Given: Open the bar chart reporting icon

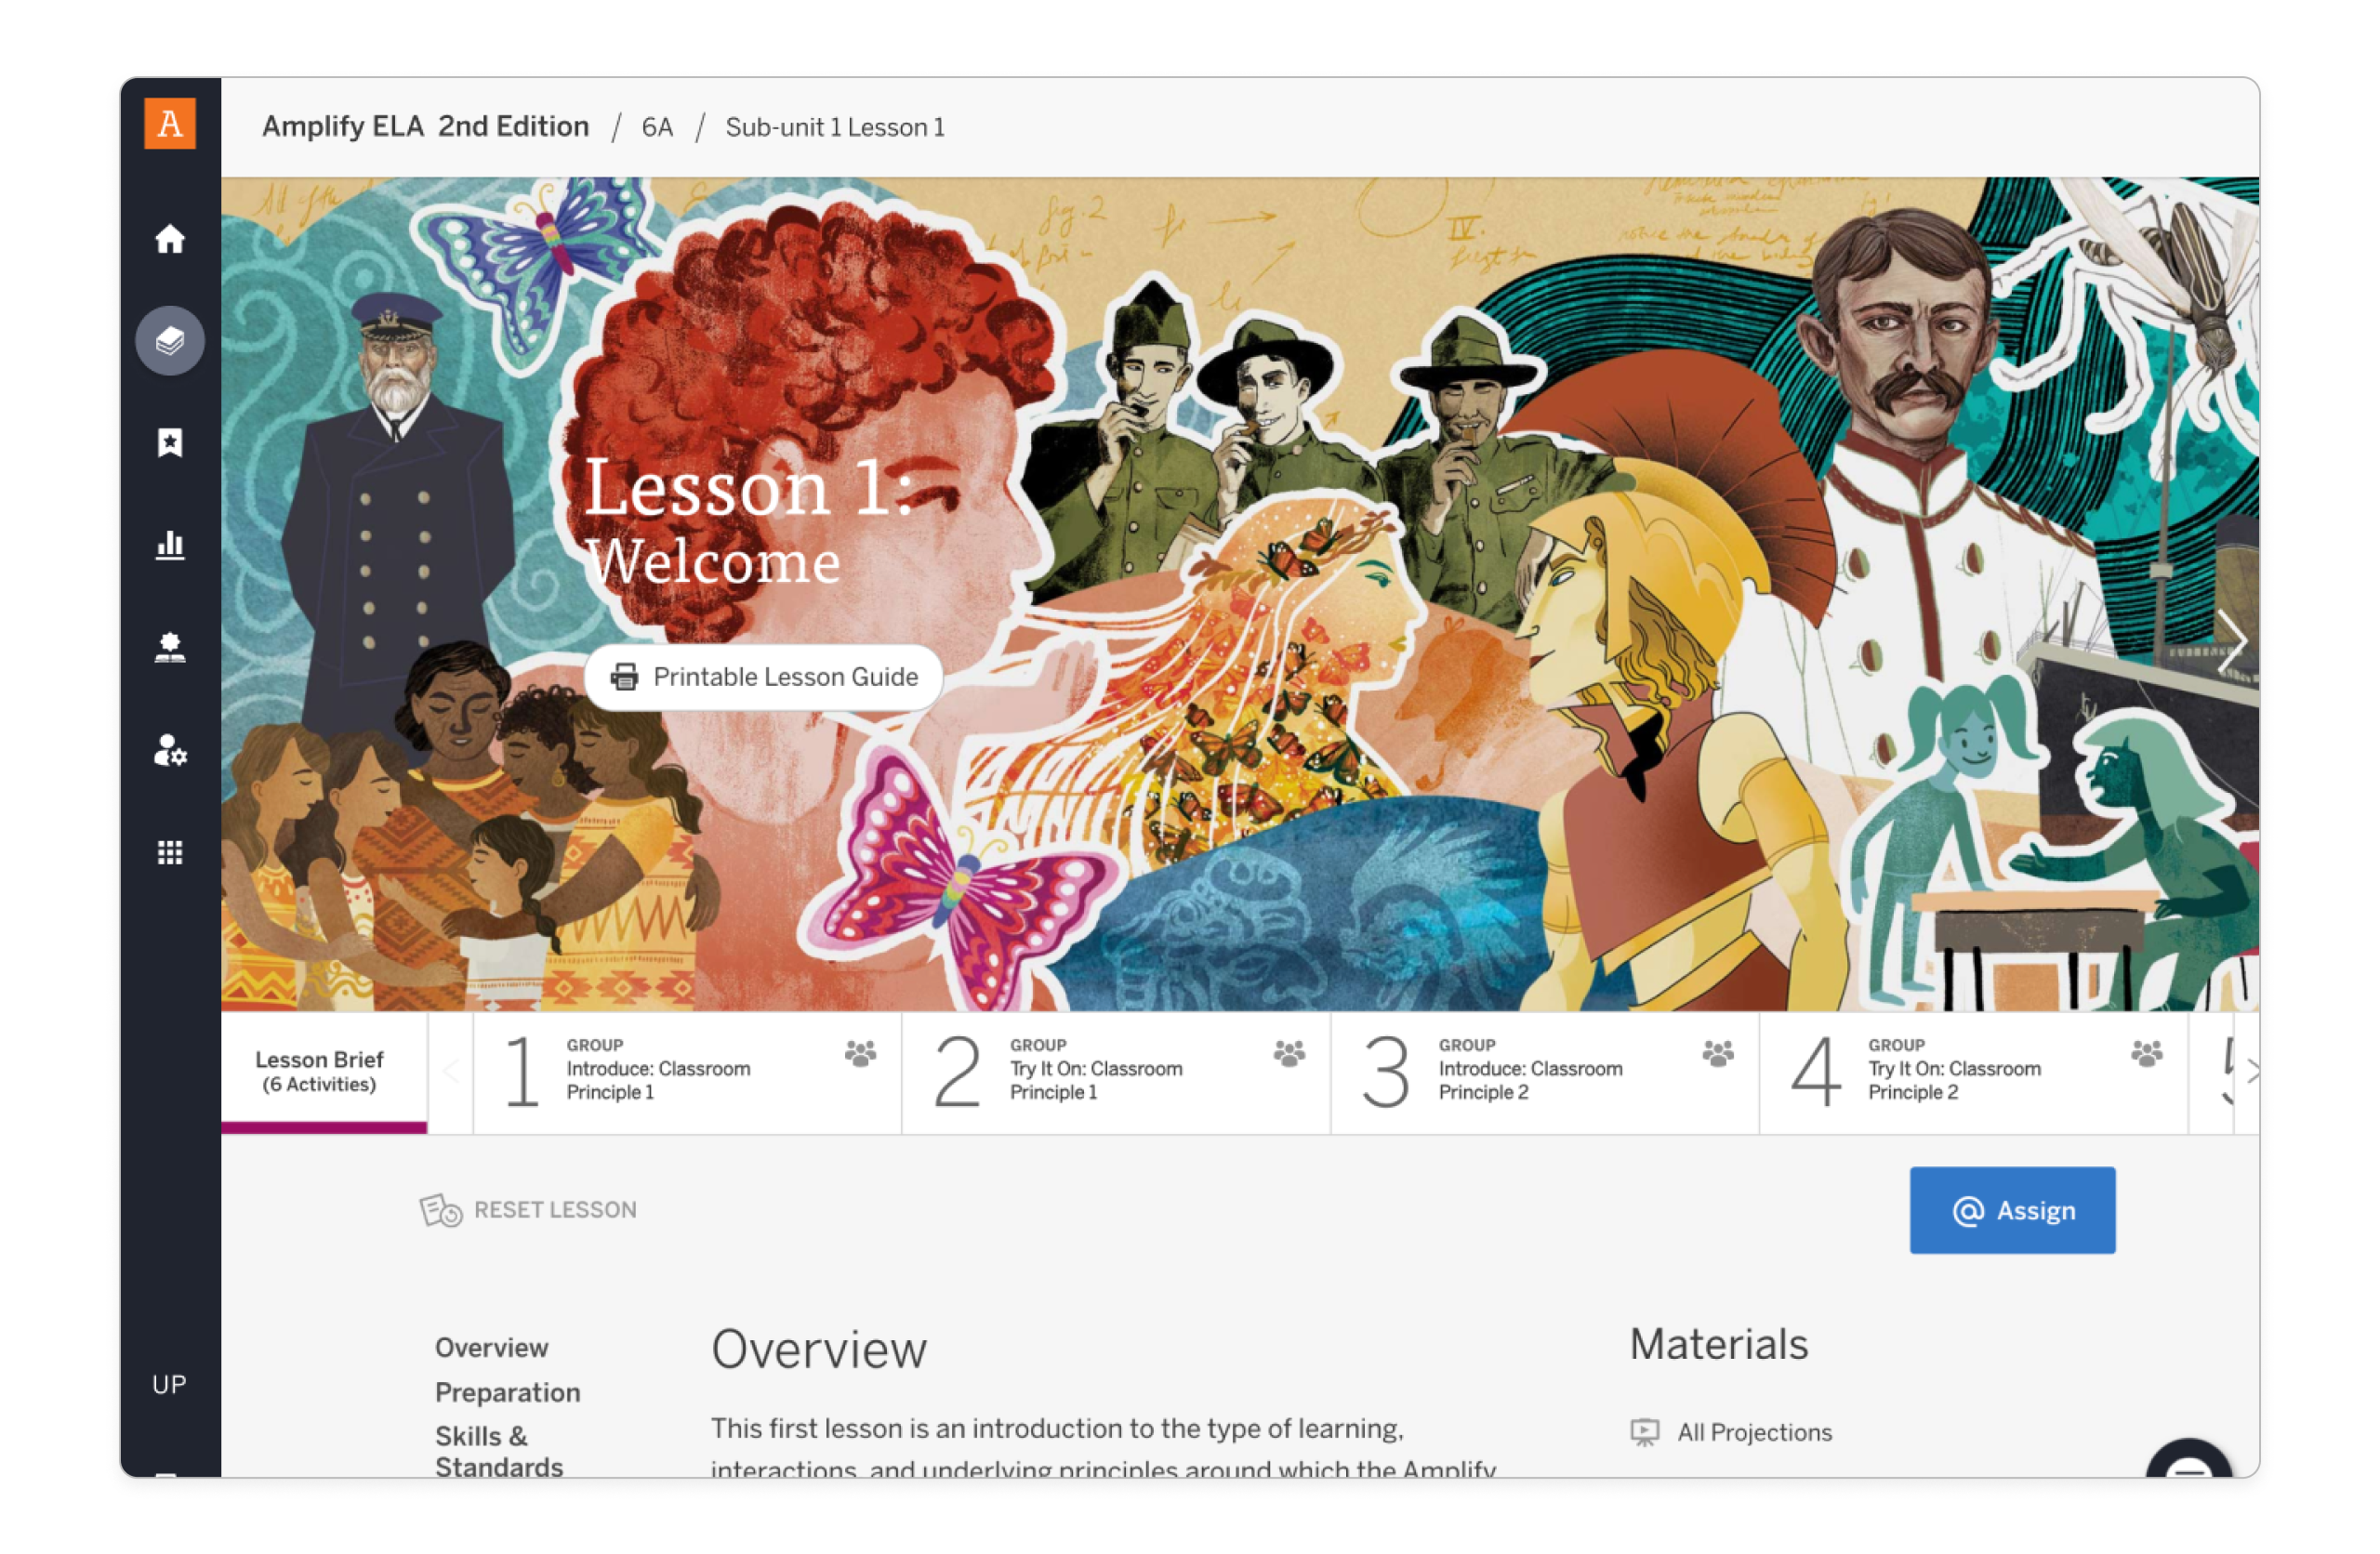Looking at the screenshot, I should pos(170,545).
